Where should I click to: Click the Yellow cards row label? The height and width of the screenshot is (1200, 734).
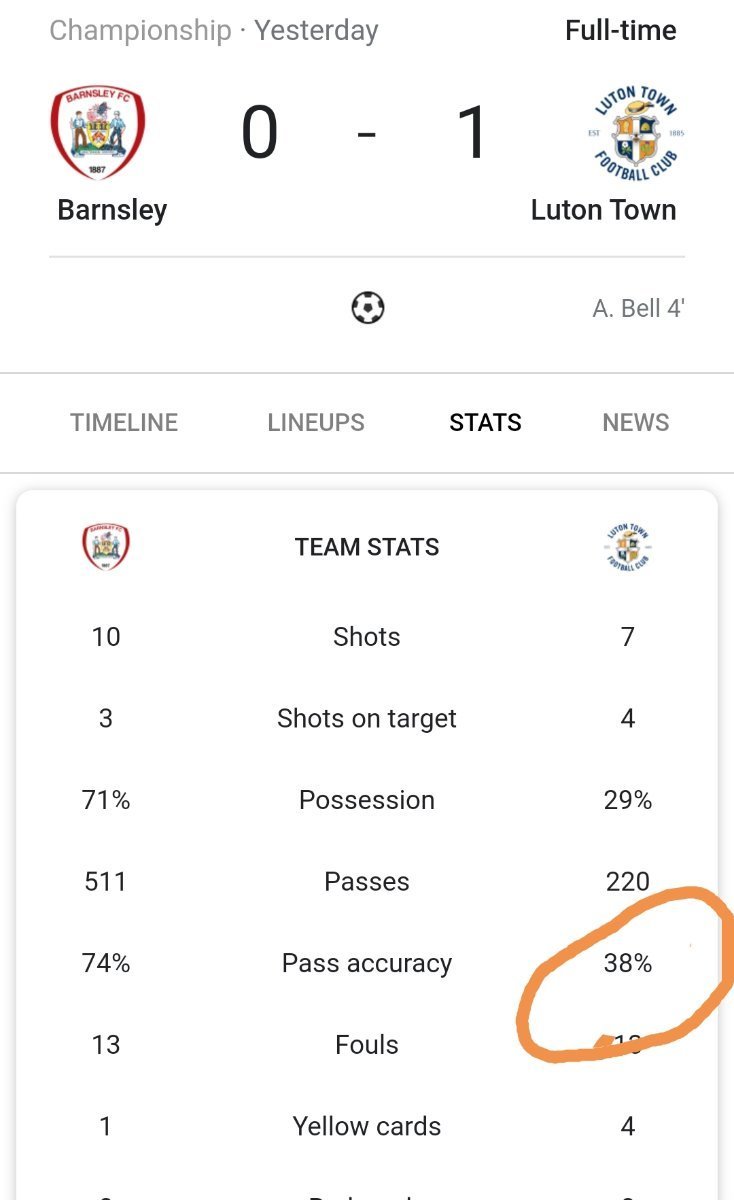(x=367, y=1126)
